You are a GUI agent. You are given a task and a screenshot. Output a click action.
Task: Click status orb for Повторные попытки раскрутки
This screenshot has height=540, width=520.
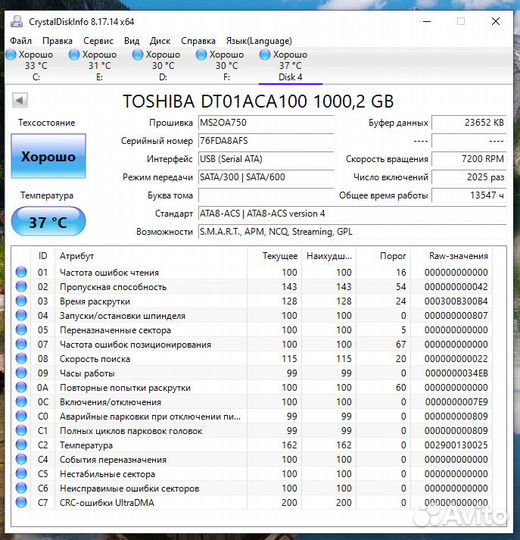(21, 387)
